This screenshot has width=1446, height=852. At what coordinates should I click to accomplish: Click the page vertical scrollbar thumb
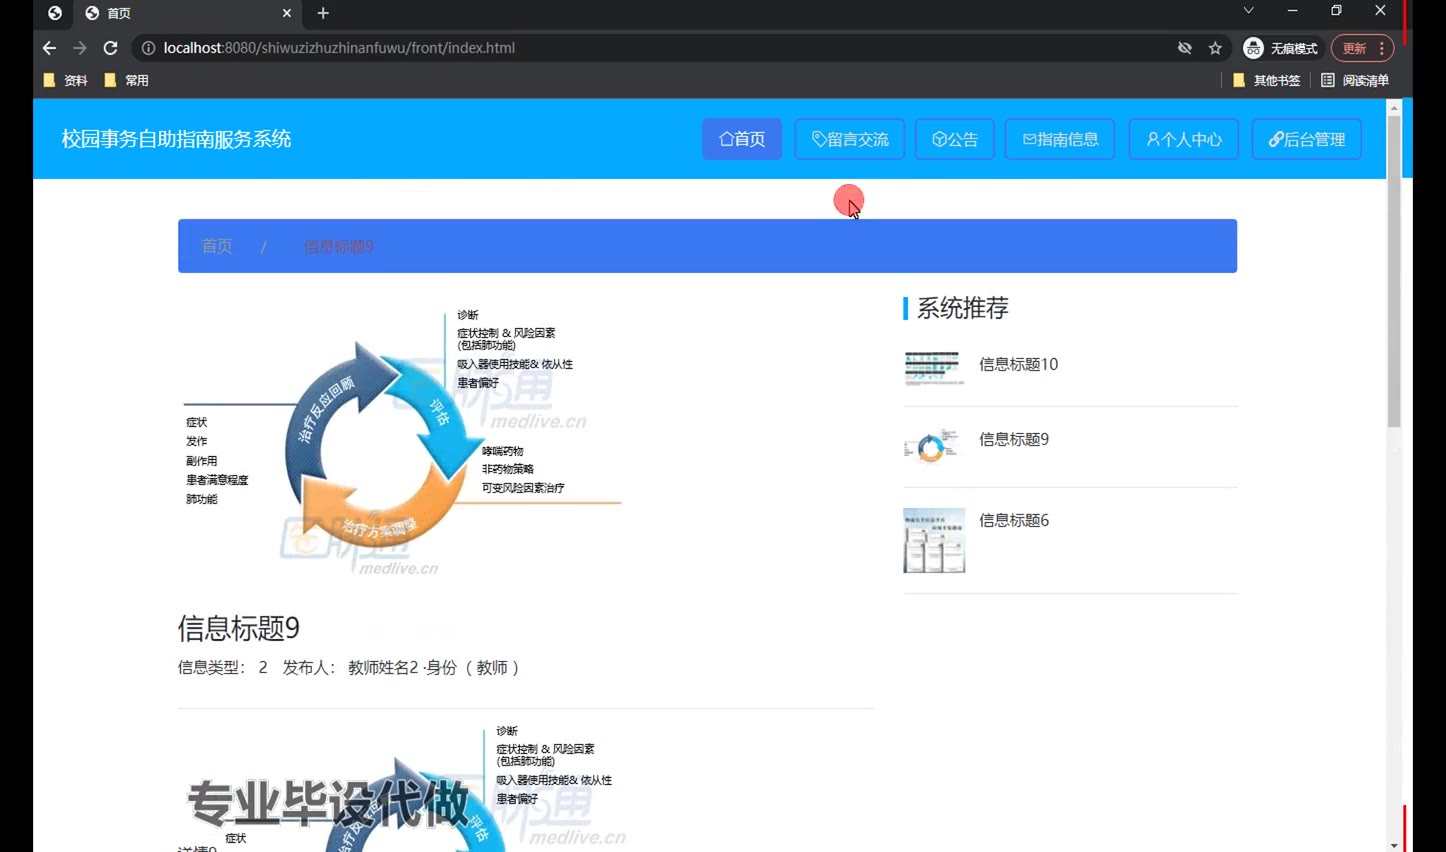click(x=1394, y=272)
